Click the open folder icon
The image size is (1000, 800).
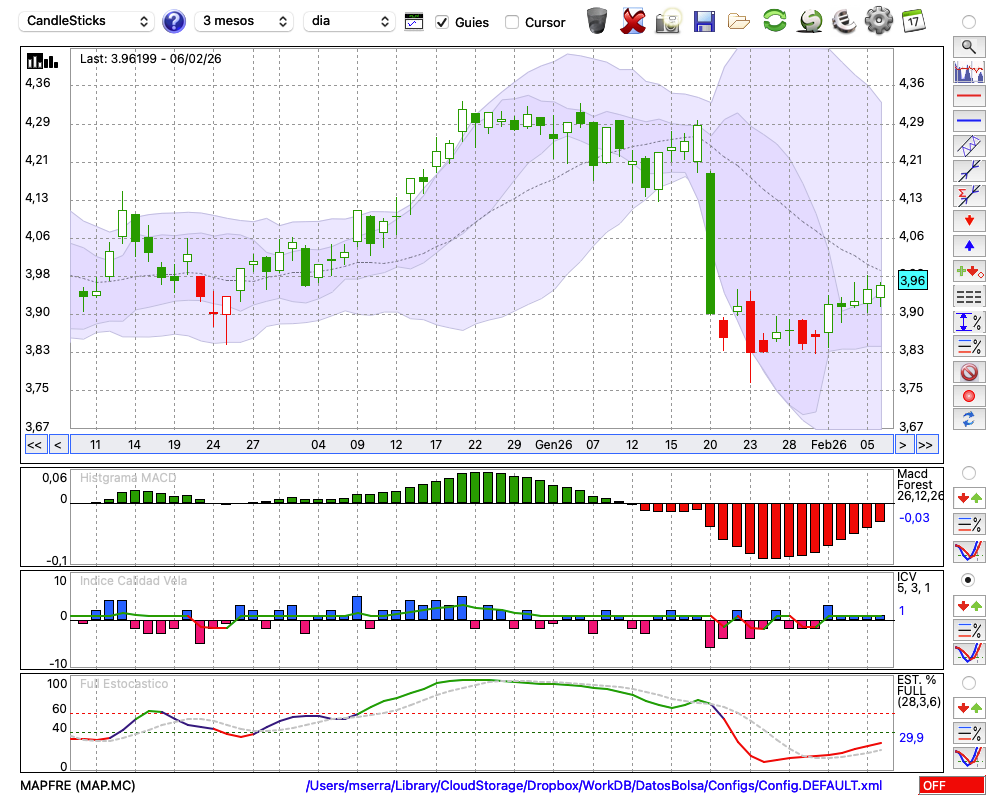pos(739,22)
